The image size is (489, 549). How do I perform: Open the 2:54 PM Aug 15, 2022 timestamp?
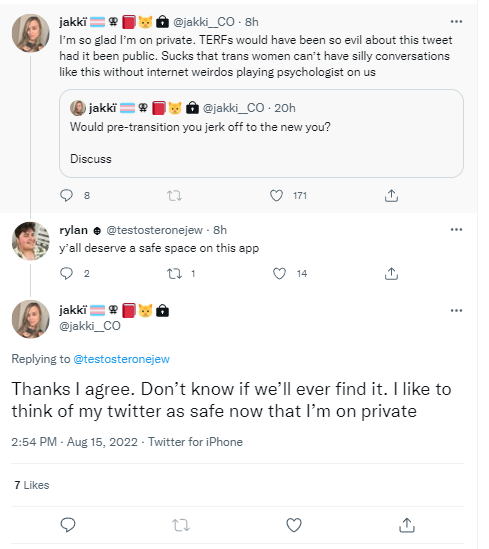coord(74,442)
